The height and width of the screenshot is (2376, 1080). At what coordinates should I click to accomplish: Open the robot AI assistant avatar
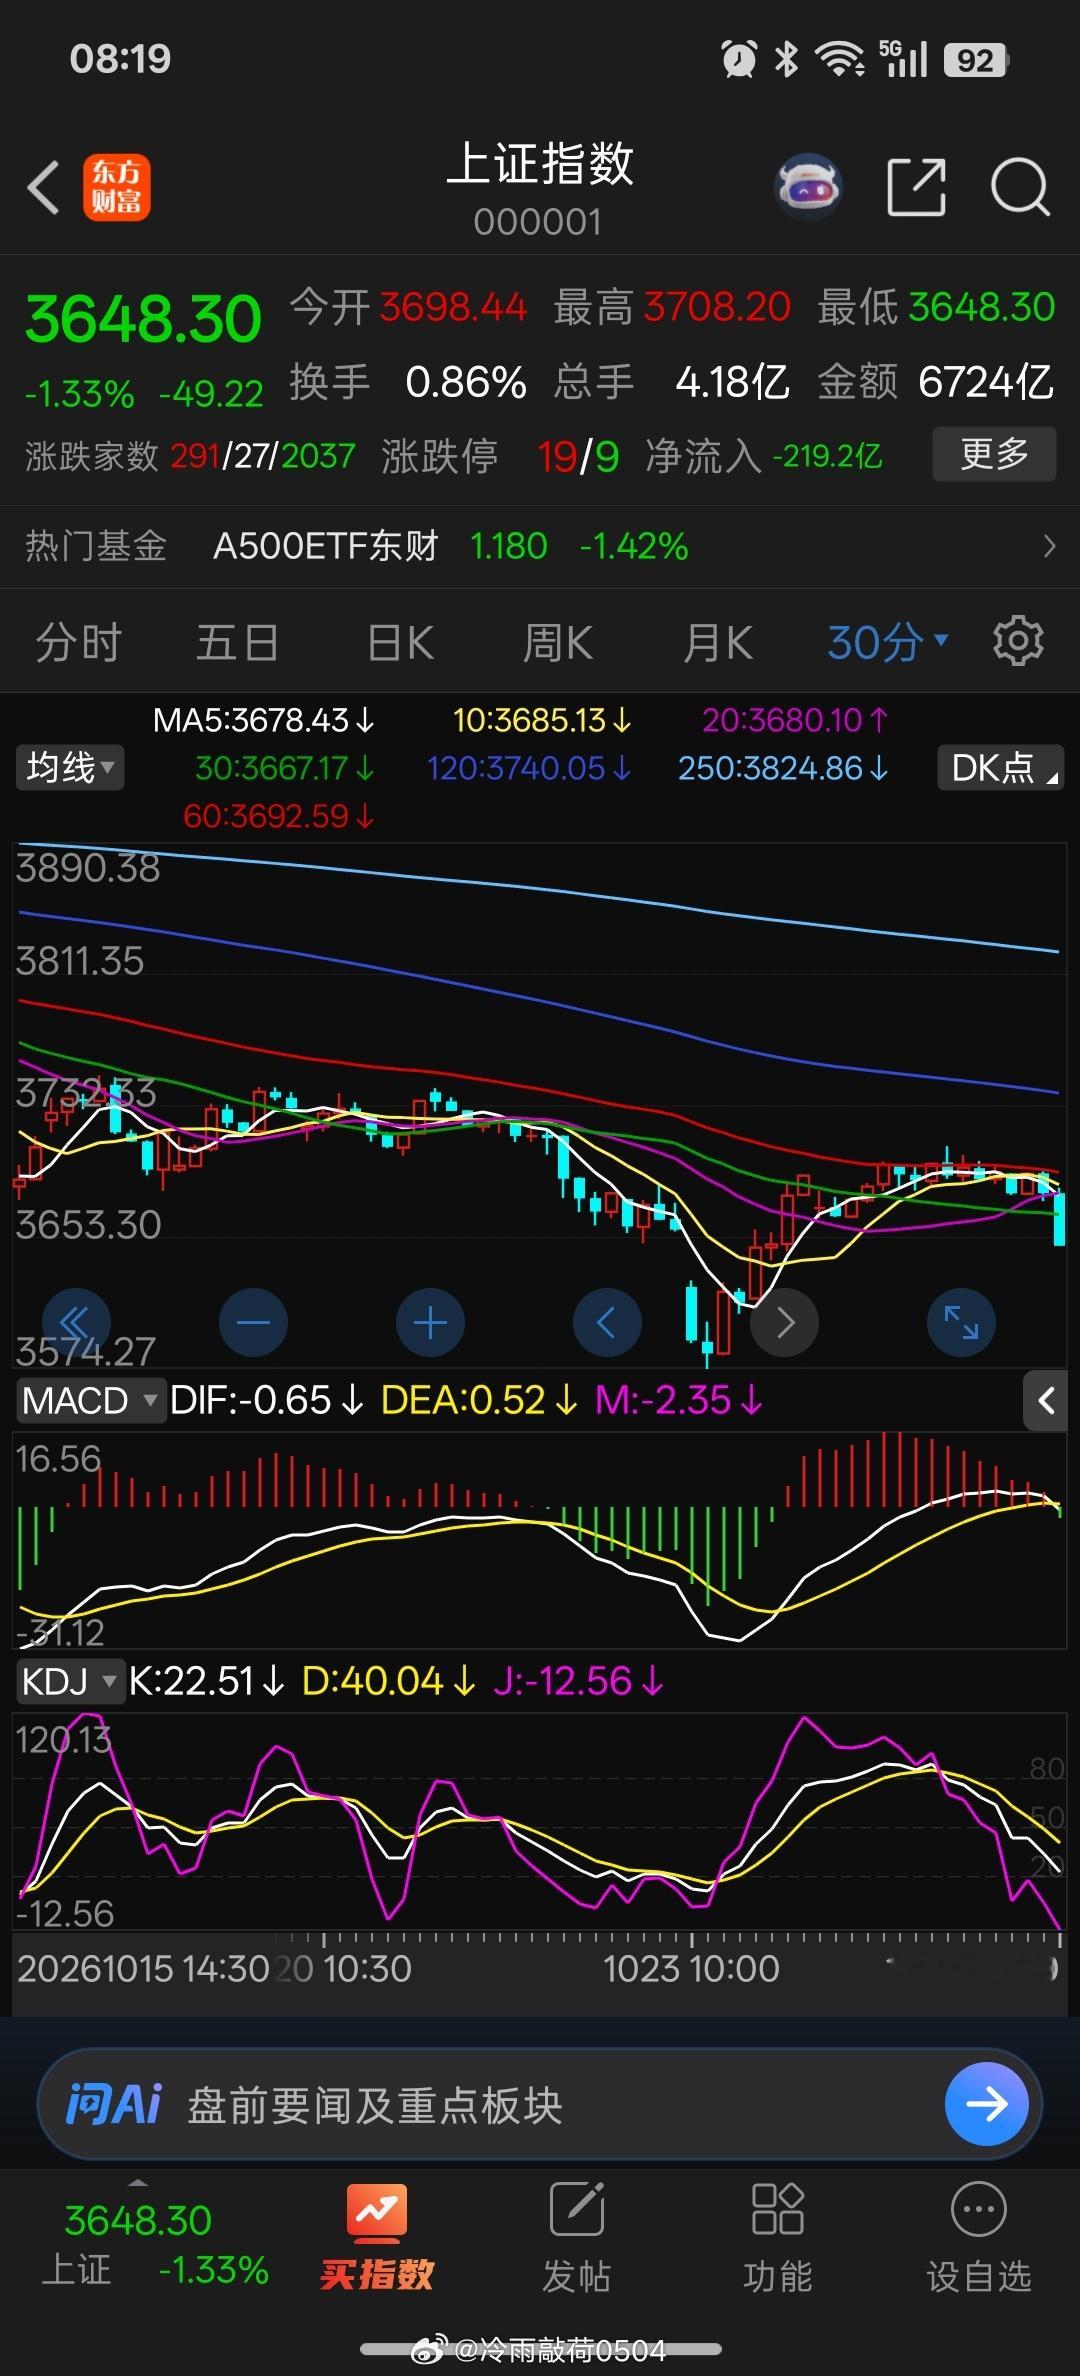(x=808, y=187)
